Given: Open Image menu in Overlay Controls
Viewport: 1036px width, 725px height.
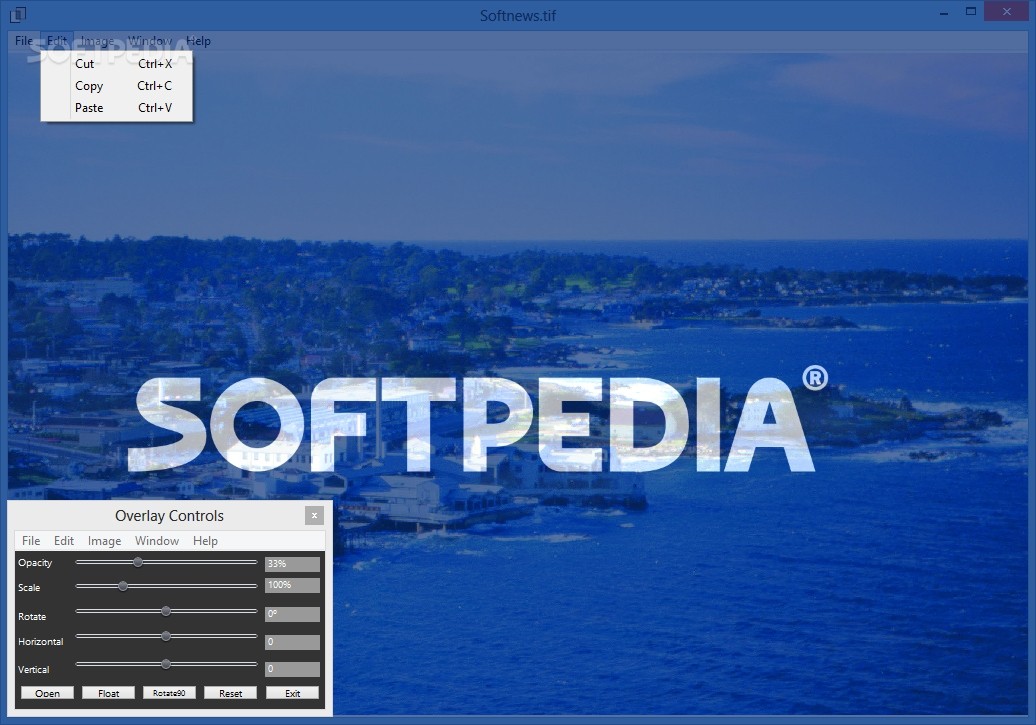Looking at the screenshot, I should [x=104, y=541].
